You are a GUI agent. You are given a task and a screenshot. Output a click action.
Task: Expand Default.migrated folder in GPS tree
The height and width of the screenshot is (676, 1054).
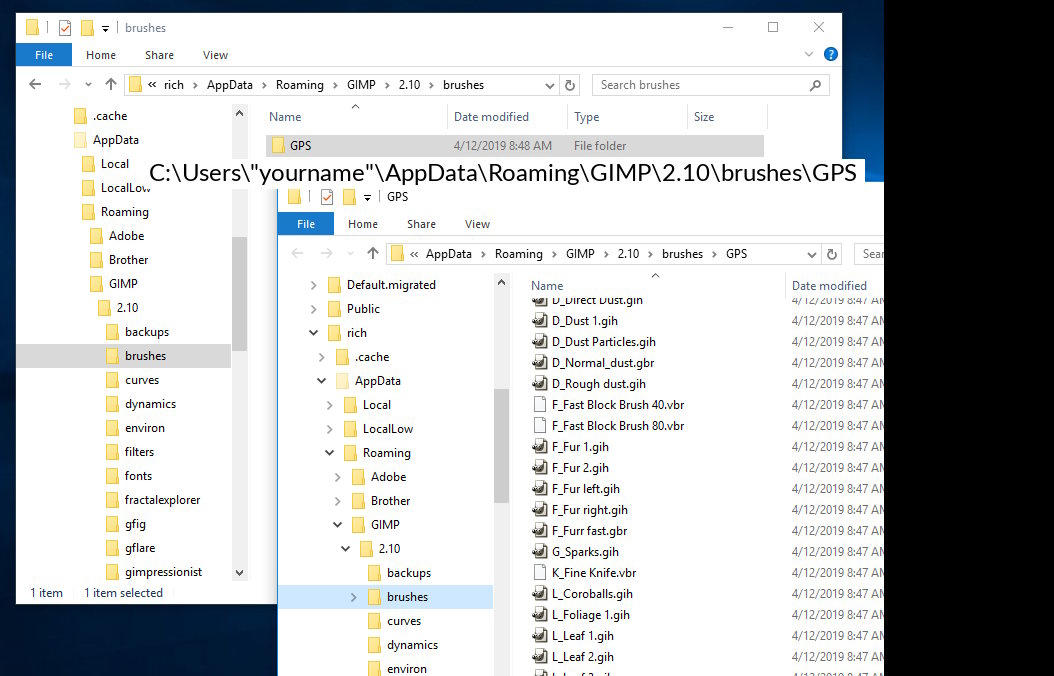coord(313,285)
